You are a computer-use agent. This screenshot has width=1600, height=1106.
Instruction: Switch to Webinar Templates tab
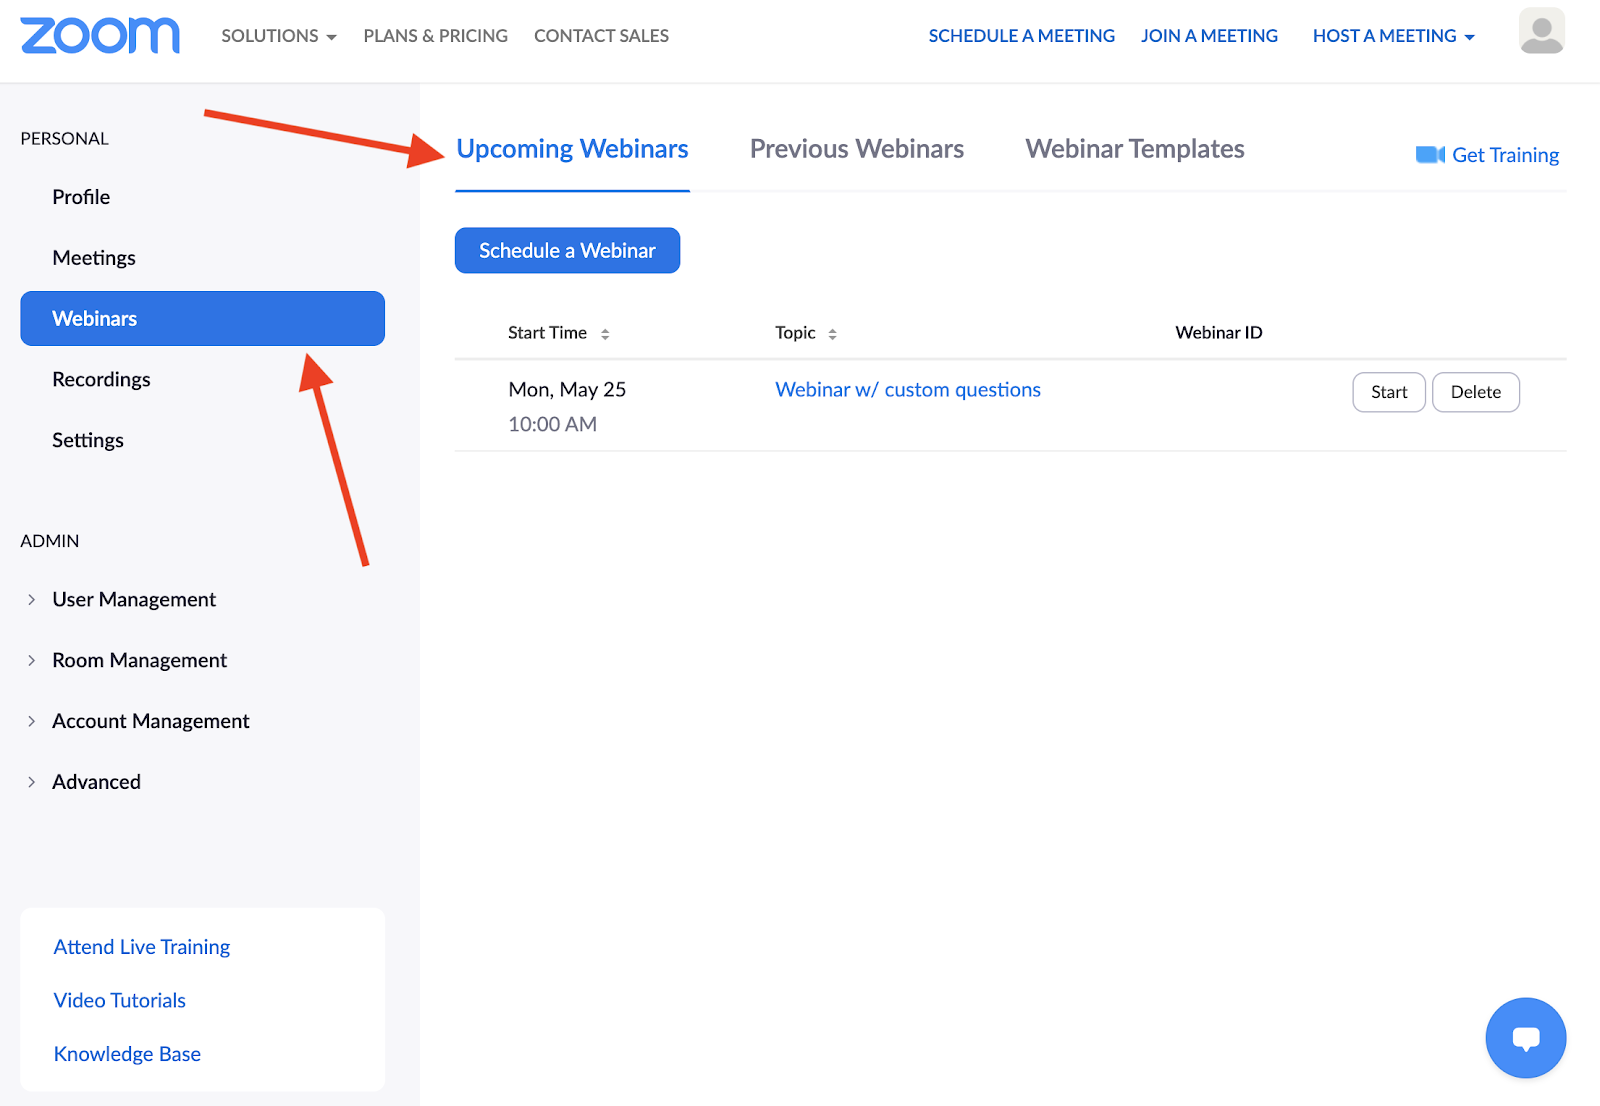pyautogui.click(x=1134, y=149)
